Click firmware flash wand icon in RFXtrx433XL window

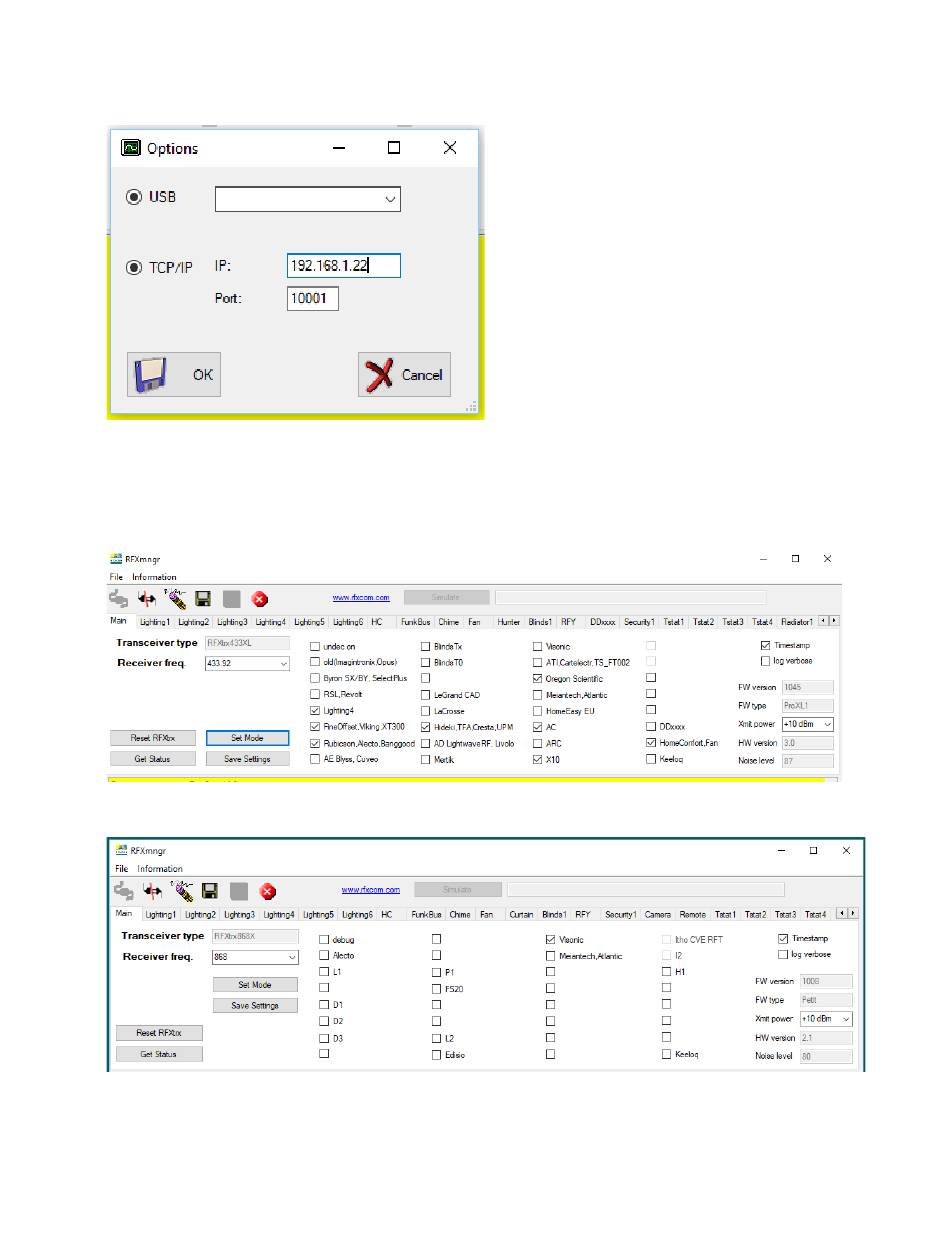click(x=175, y=599)
